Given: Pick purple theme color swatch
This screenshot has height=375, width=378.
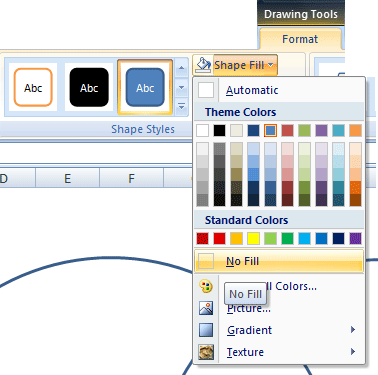Looking at the screenshot, I should pyautogui.click(x=321, y=130).
